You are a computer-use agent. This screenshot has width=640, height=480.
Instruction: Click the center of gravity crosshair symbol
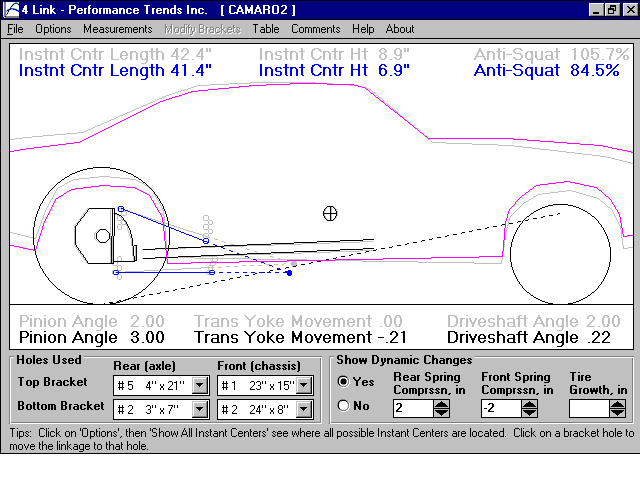click(x=330, y=213)
